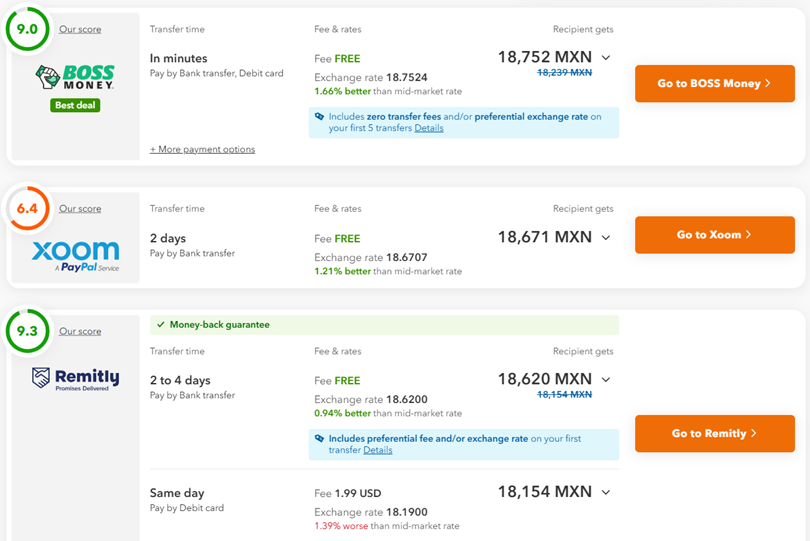The image size is (810, 541).
Task: Expand the 18,671 MXN recipient amount details
Action: click(x=606, y=238)
